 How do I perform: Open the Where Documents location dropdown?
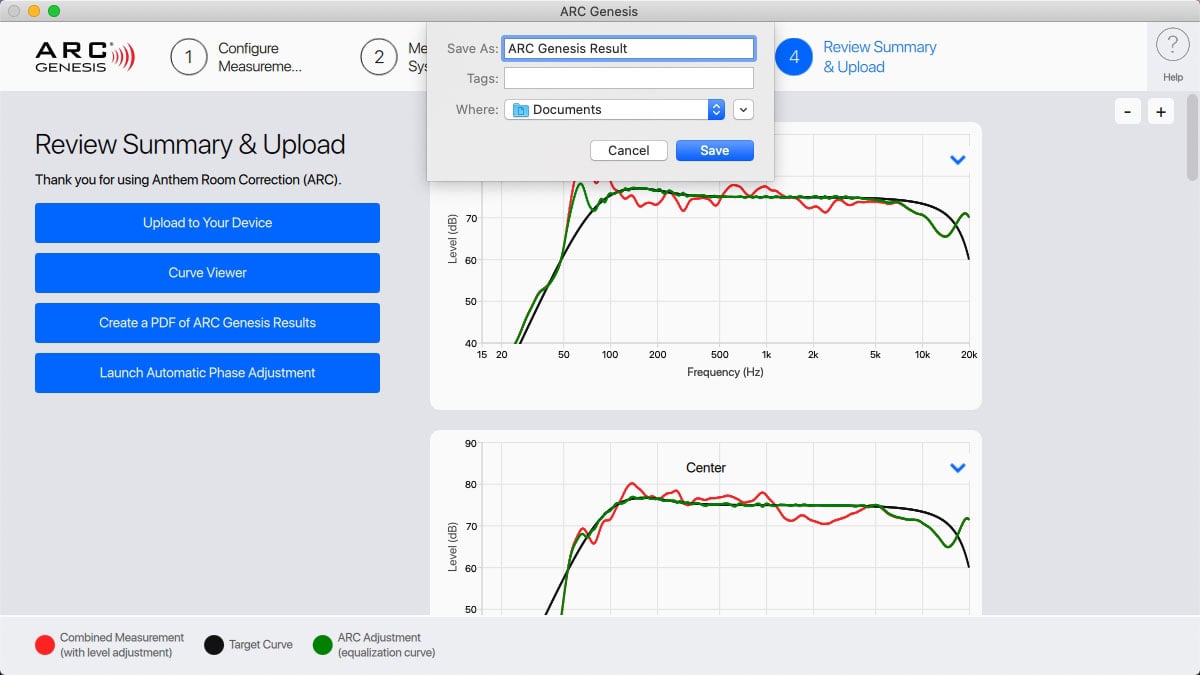tap(614, 110)
